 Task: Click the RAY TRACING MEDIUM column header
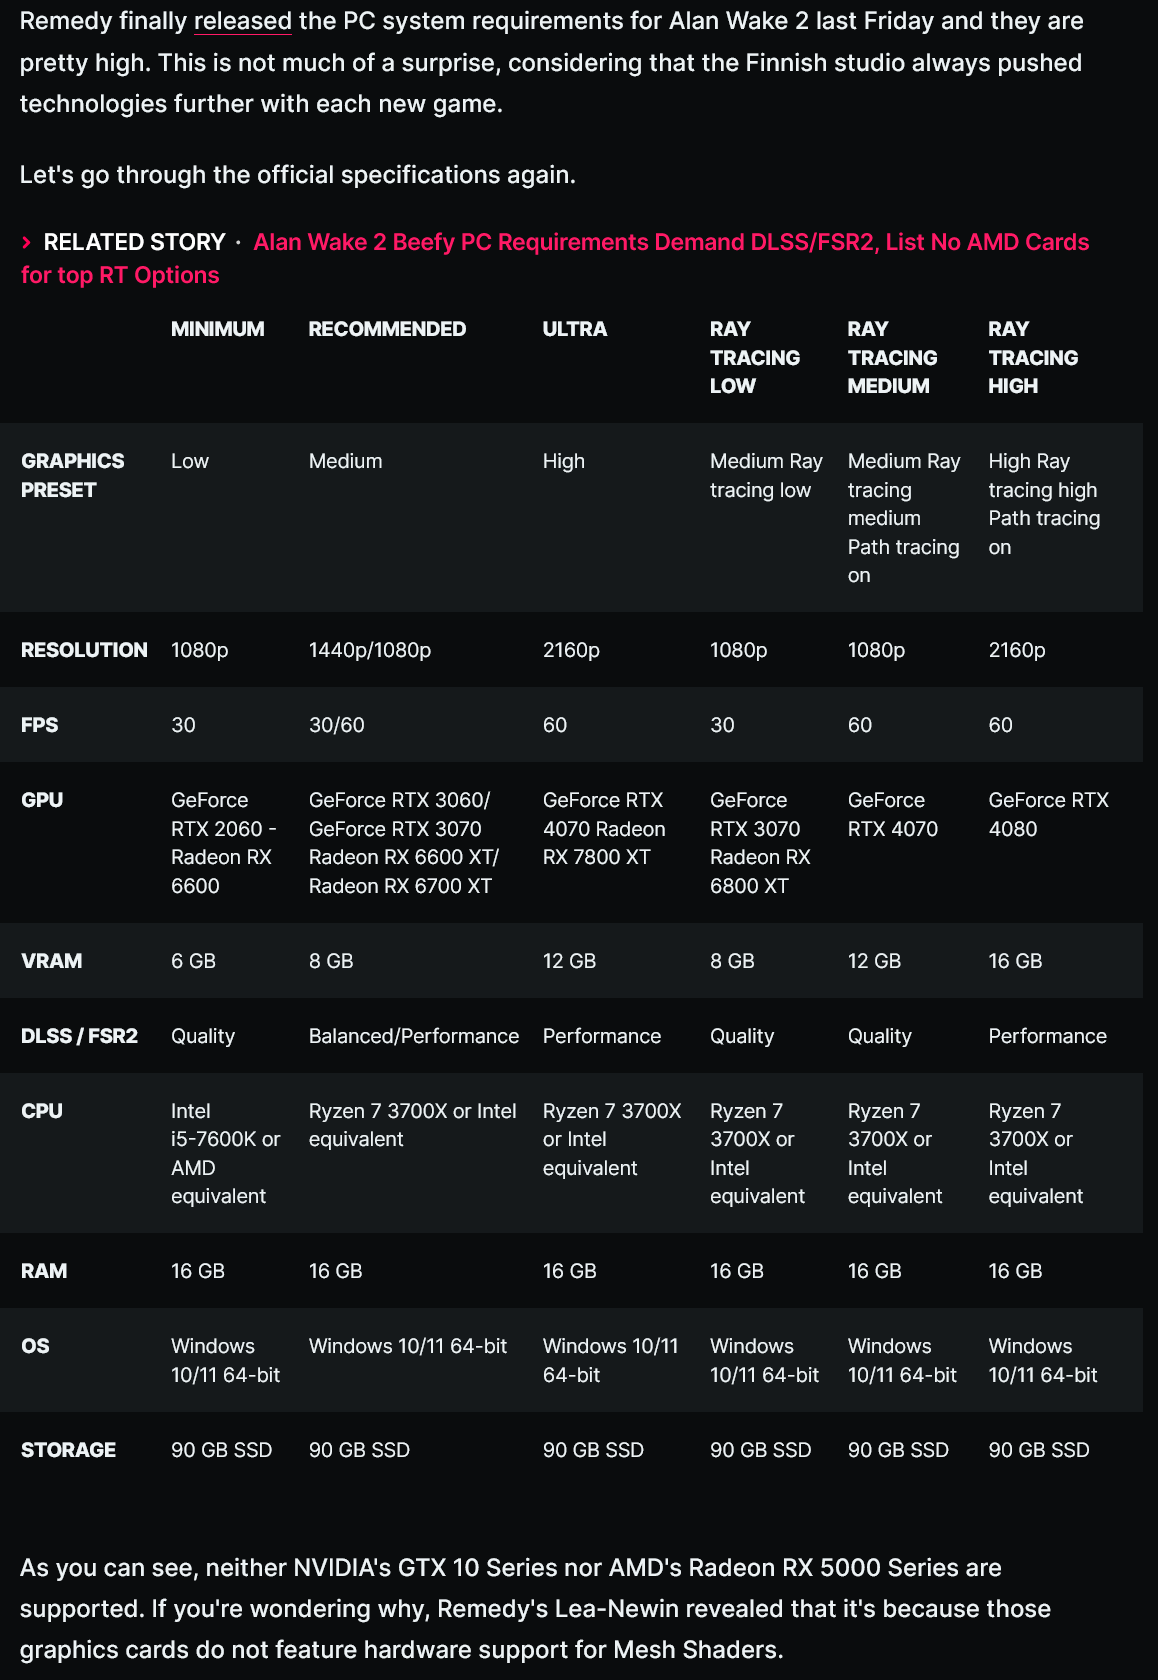[892, 357]
